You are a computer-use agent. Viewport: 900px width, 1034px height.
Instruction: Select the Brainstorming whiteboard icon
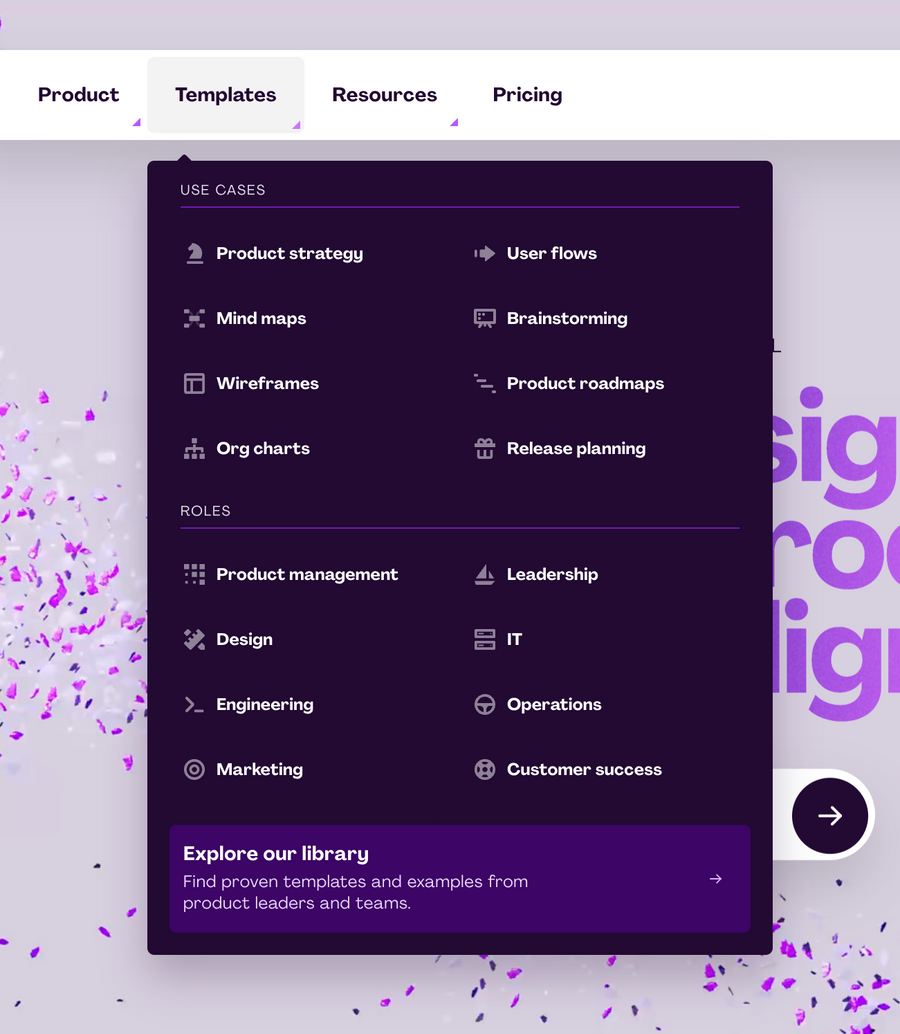[x=485, y=318]
